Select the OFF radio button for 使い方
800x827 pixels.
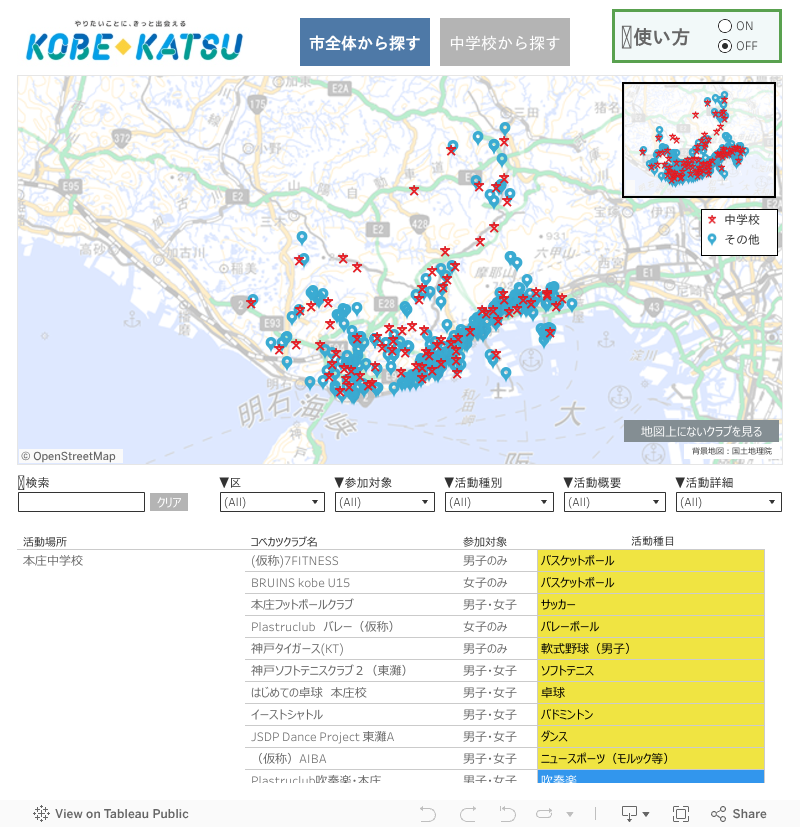pos(725,46)
